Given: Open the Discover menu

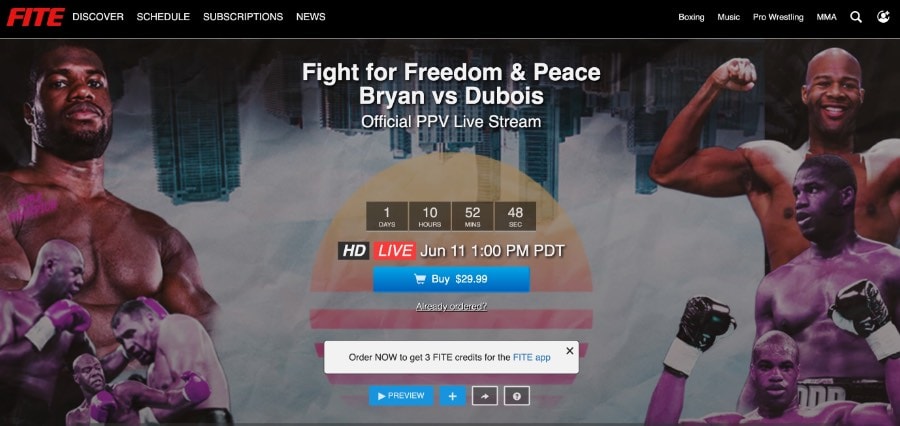Looking at the screenshot, I should (98, 17).
